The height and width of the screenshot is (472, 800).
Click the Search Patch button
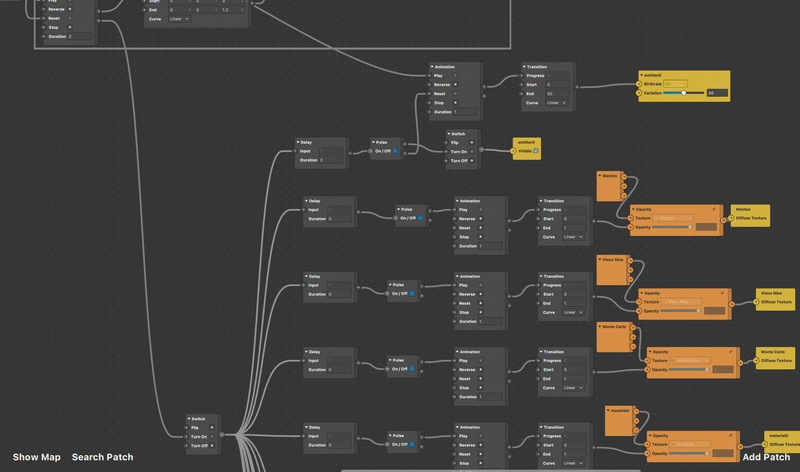(x=103, y=457)
